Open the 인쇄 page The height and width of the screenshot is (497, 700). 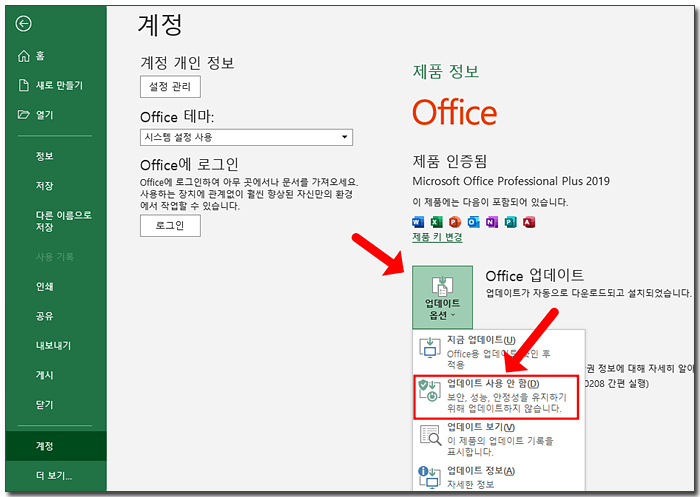(56, 287)
